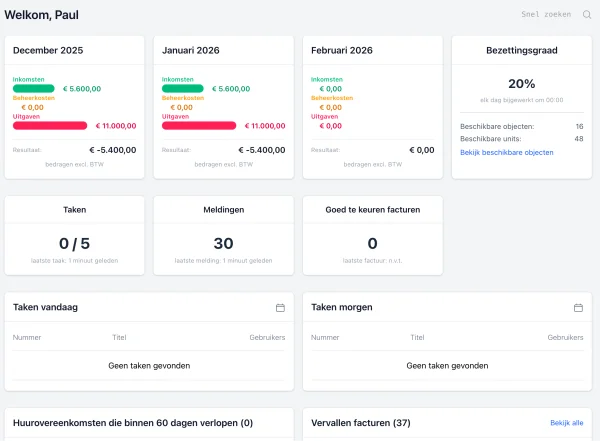The height and width of the screenshot is (441, 600).
Task: Open the Goed te keuren facturen card
Action: tap(373, 235)
